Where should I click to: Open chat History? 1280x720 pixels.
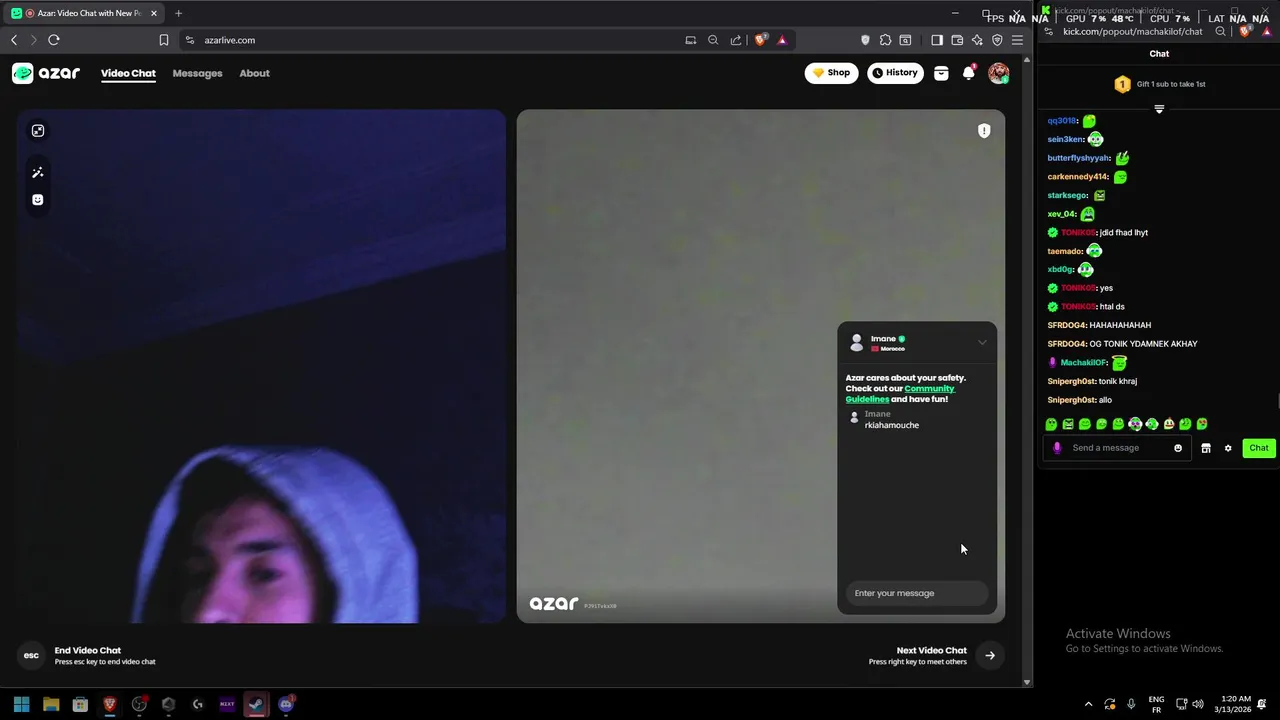[895, 73]
